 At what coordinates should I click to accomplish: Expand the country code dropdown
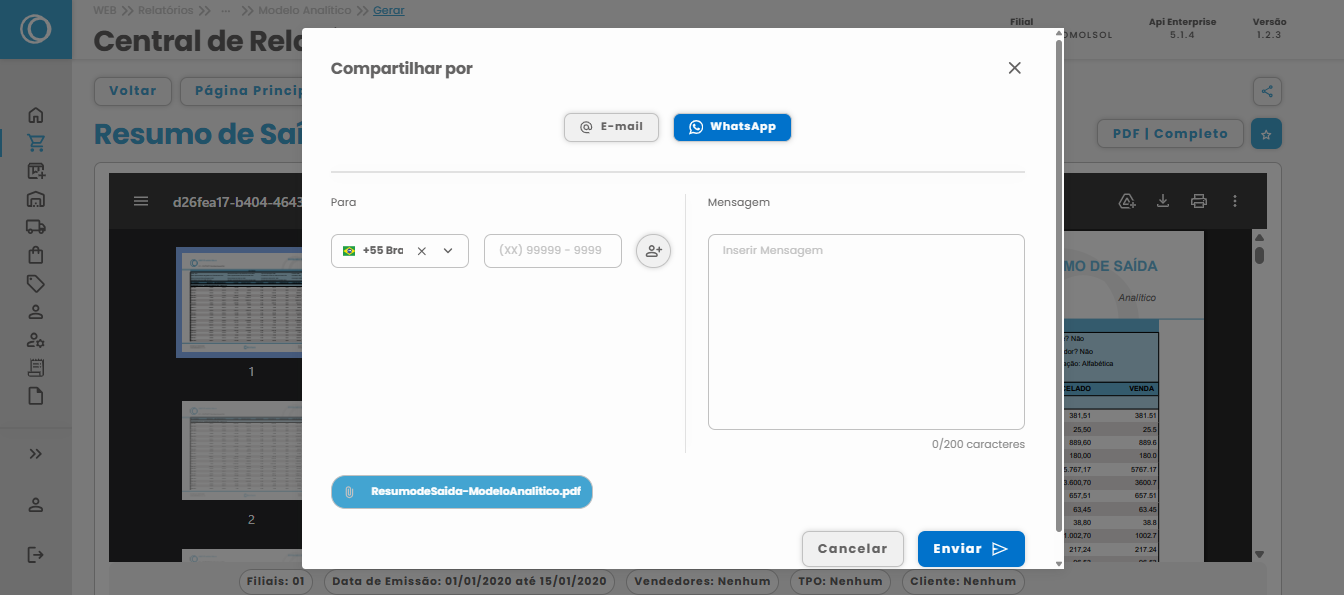click(x=448, y=251)
